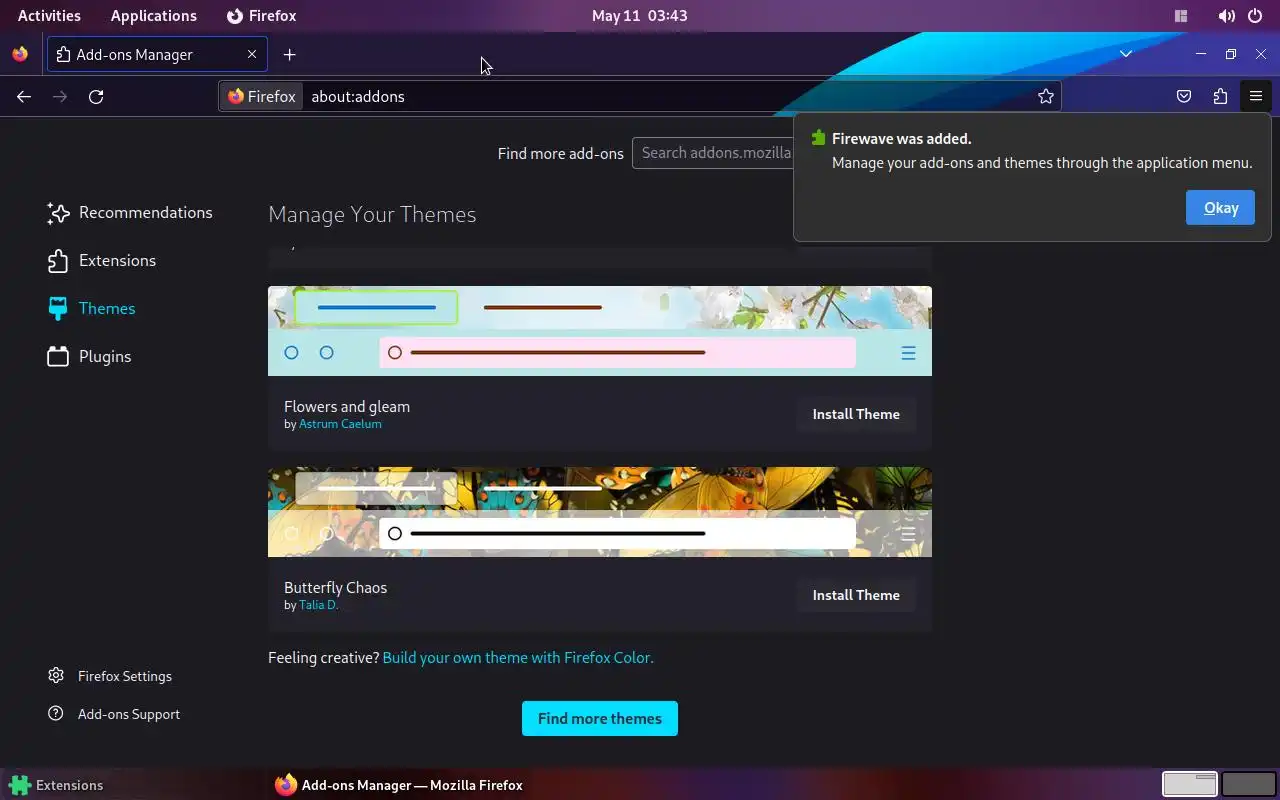Open the Plugins sidebar category

[89, 356]
